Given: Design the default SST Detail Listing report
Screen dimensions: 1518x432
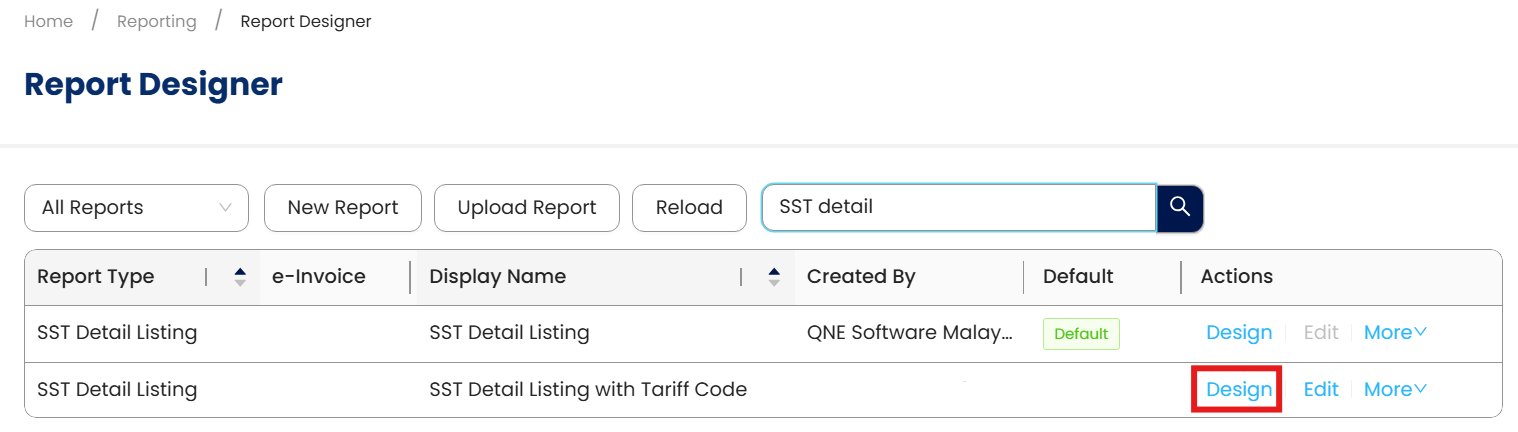Looking at the screenshot, I should pos(1239,333).
